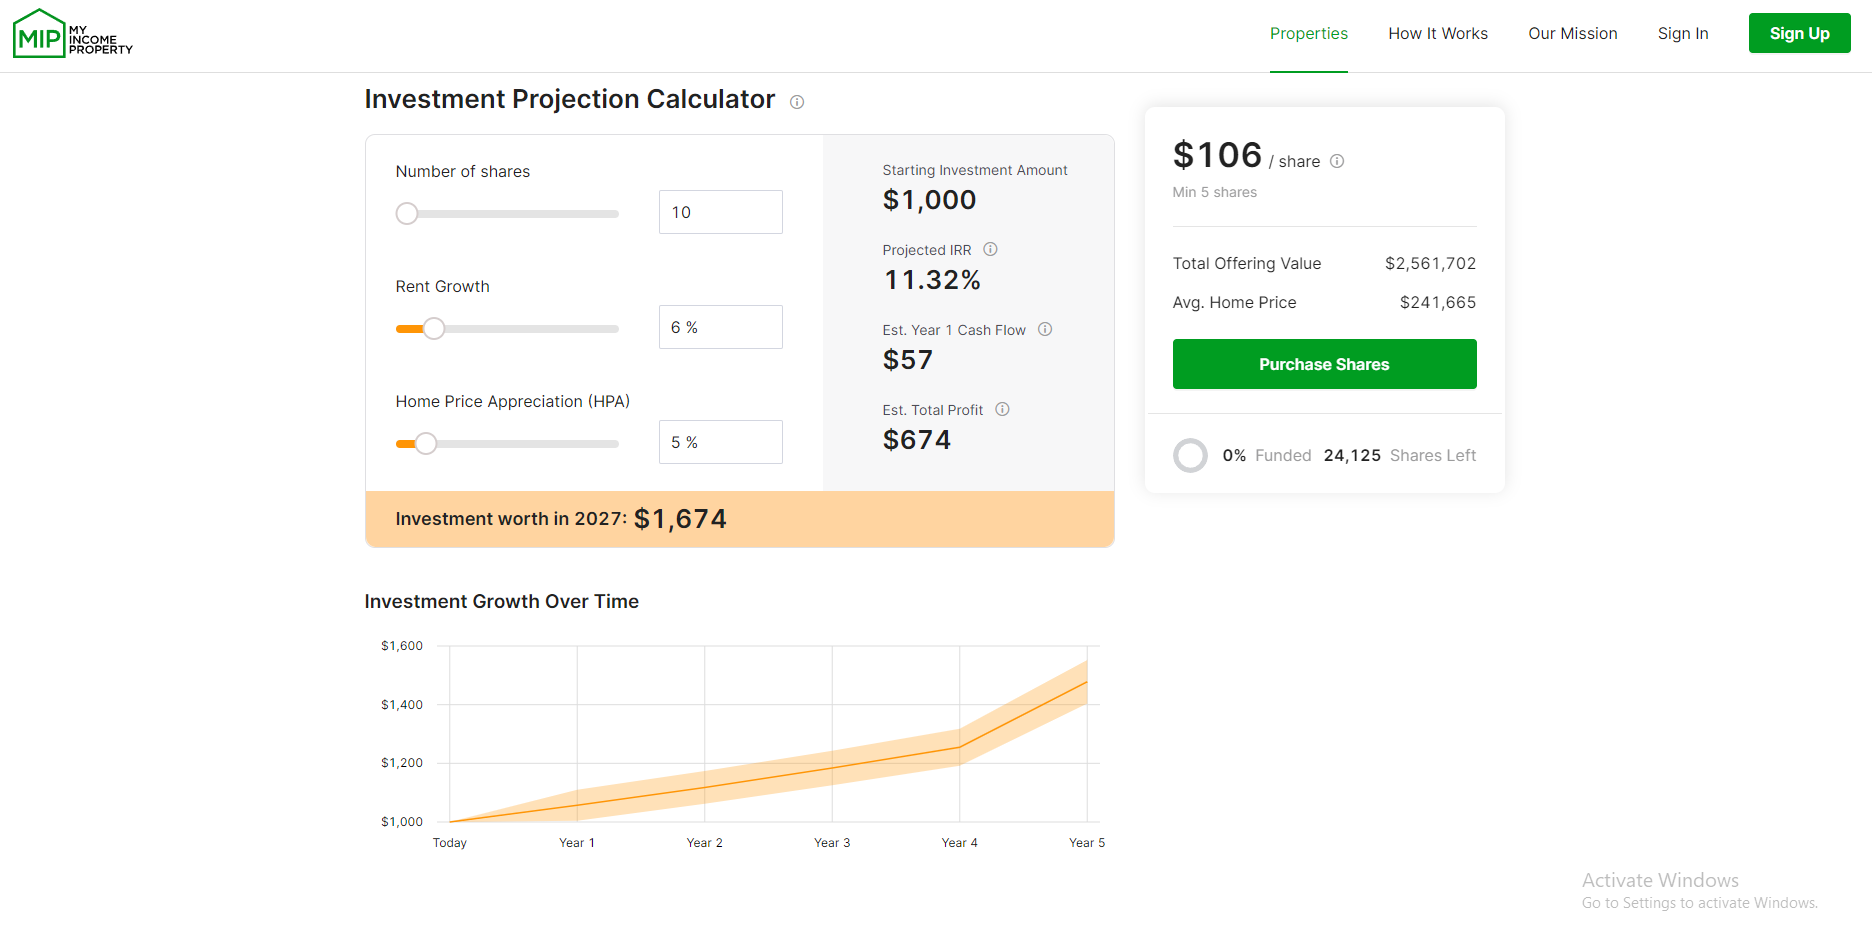Viewport: 1872px width, 944px height.
Task: Focus the HPA percent input field
Action: [x=720, y=442]
